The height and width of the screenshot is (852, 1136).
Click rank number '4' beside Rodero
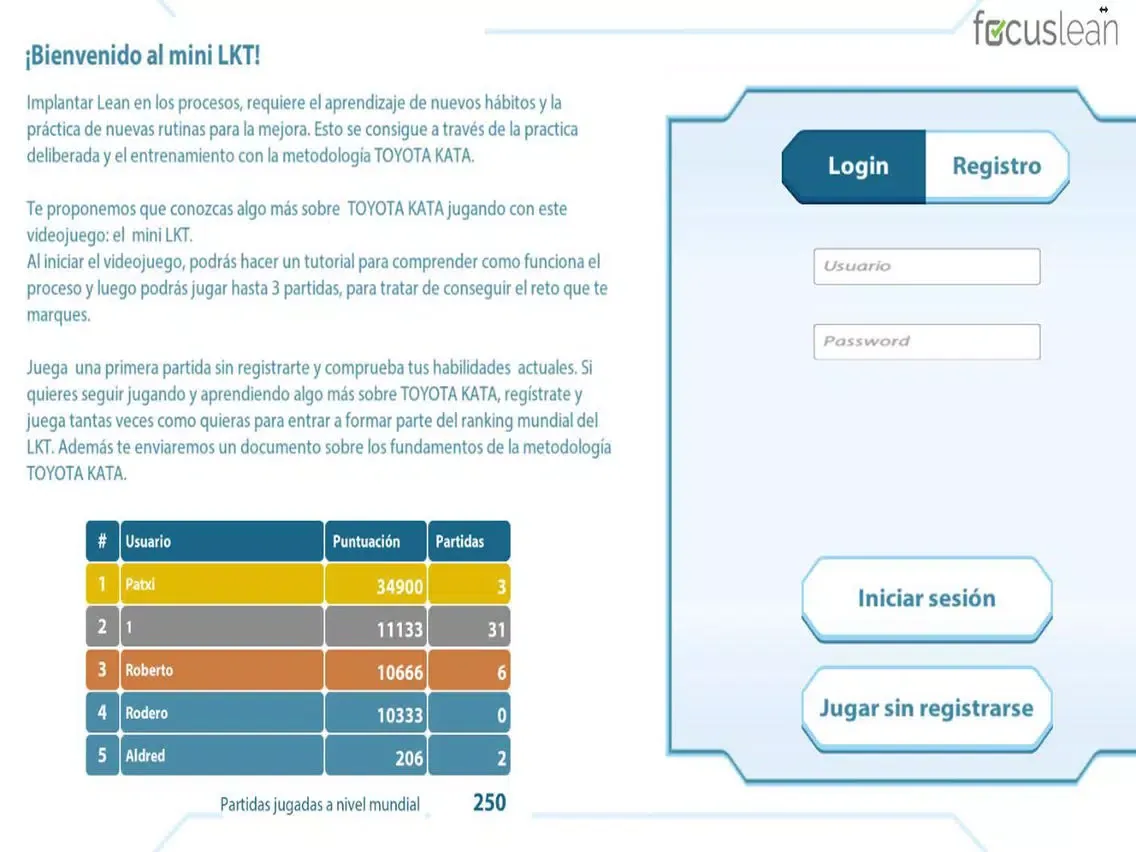pos(102,713)
